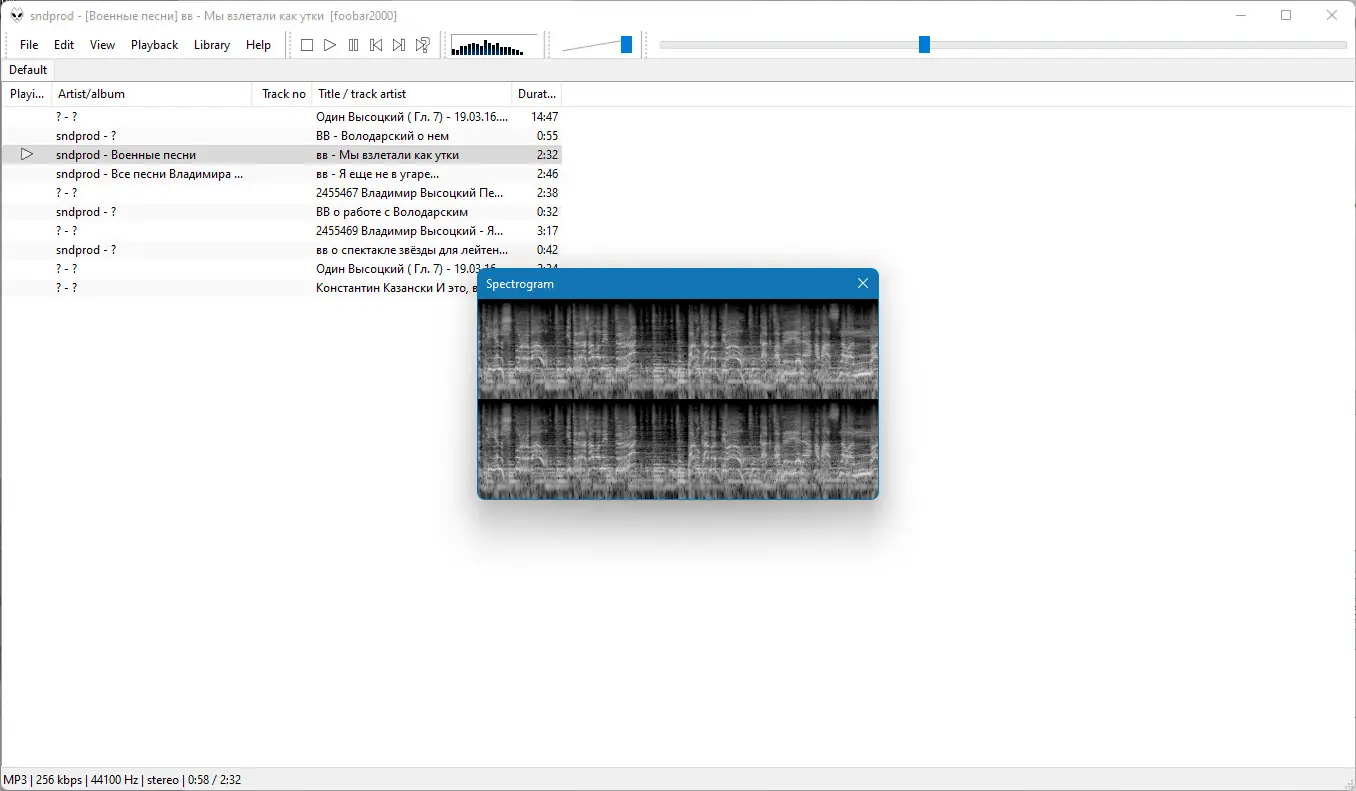Select track 'ВВ - Володарский о нем'

(382, 136)
